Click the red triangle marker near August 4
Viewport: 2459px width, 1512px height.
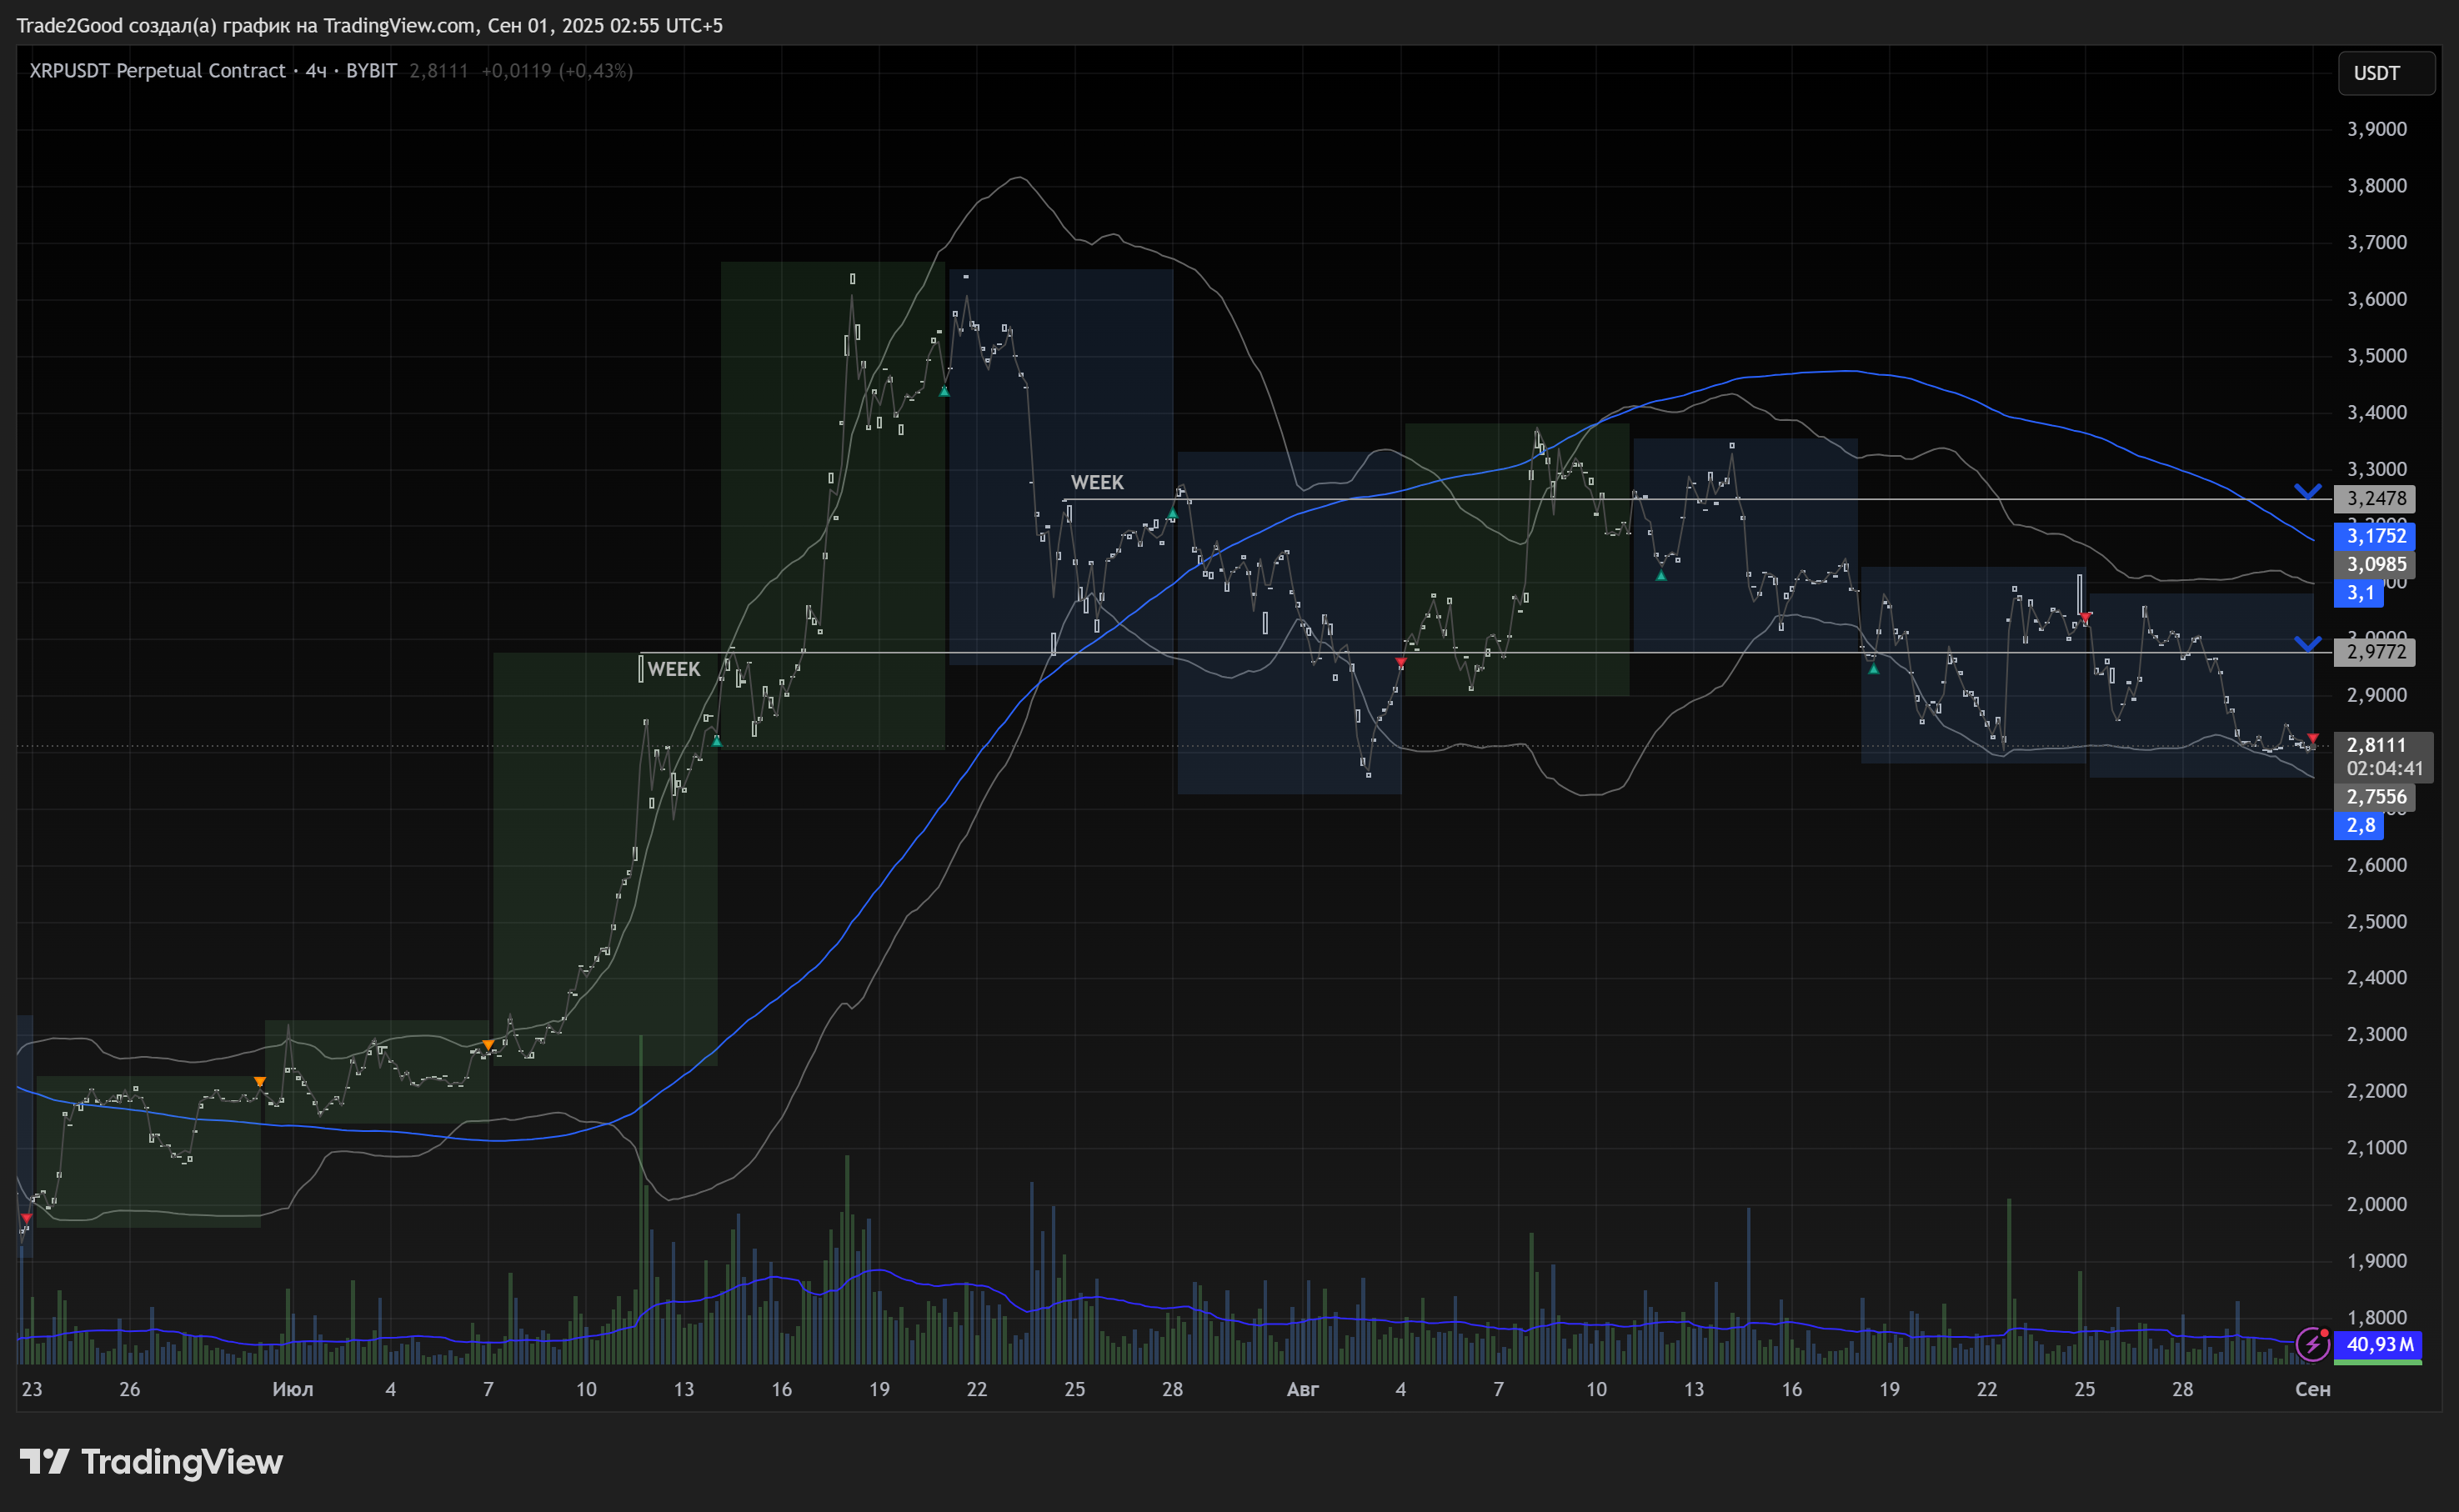tap(1400, 662)
